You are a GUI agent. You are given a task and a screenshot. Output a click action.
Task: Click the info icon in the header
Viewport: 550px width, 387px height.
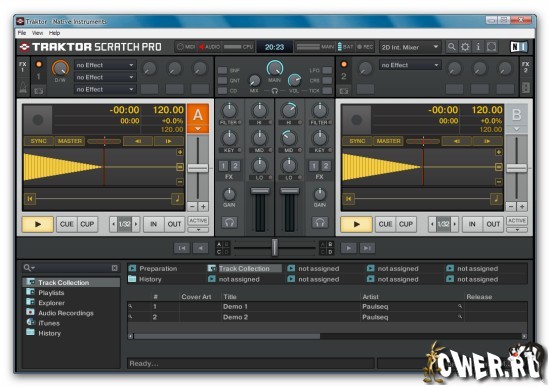[478, 47]
